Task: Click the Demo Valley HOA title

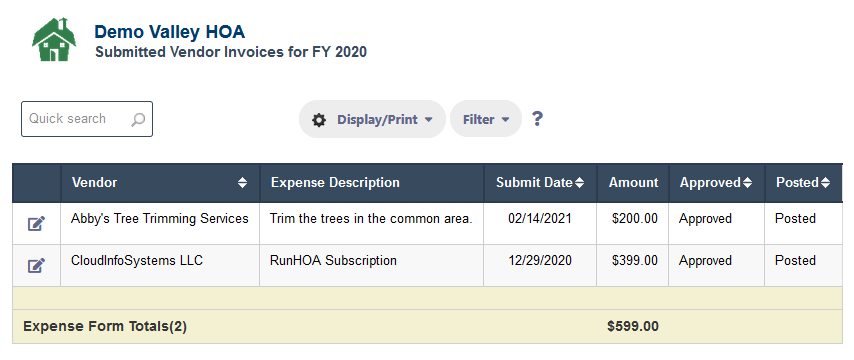Action: [x=169, y=32]
